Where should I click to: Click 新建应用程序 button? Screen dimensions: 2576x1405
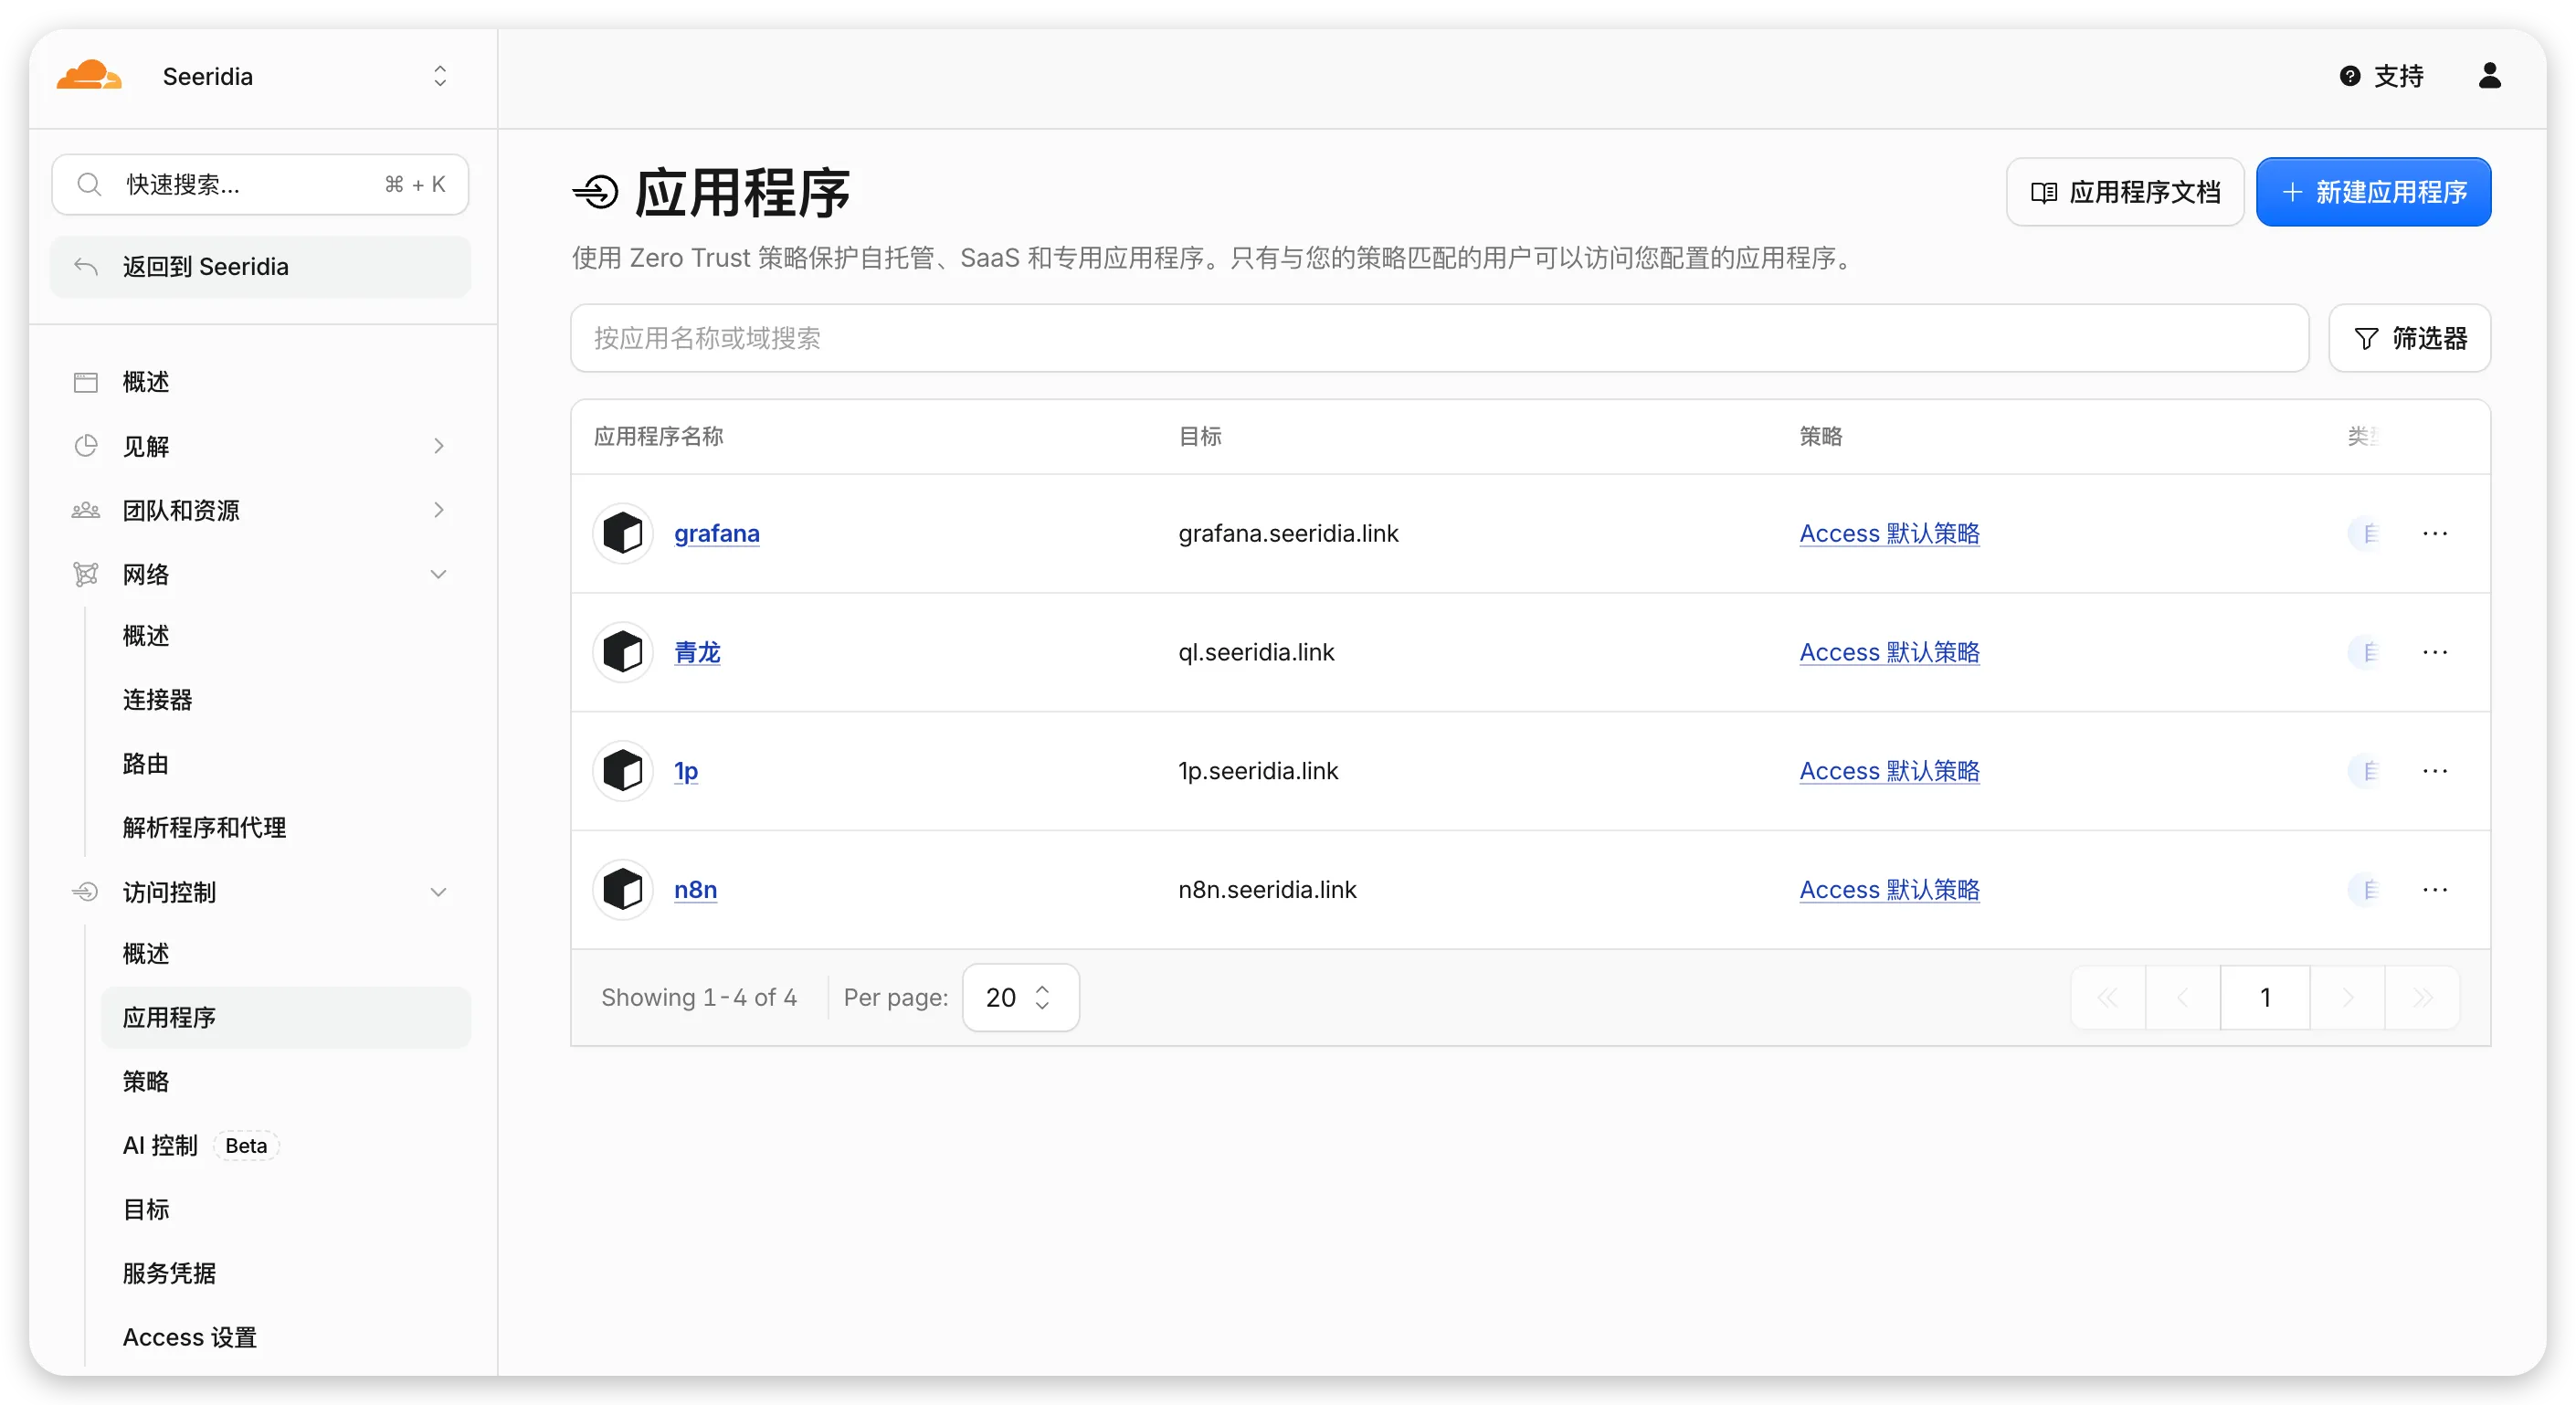coord(2374,192)
